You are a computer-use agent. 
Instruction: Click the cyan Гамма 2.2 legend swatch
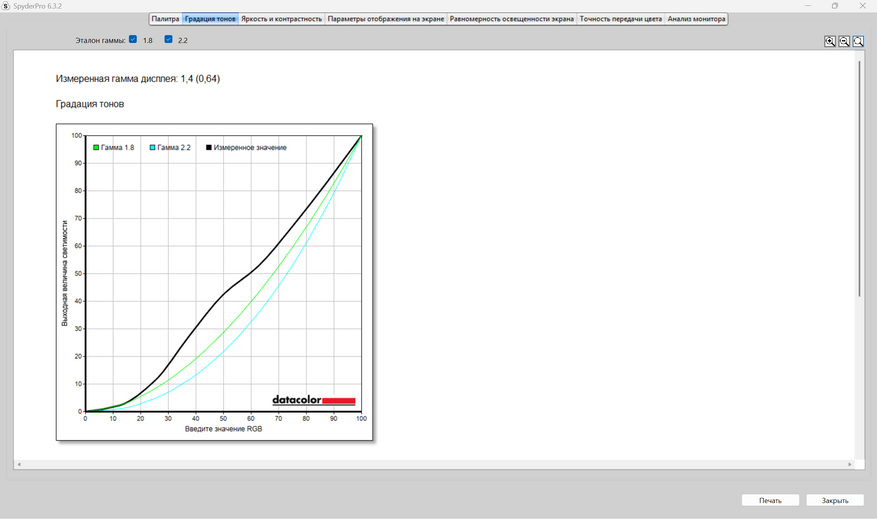pyautogui.click(x=152, y=148)
